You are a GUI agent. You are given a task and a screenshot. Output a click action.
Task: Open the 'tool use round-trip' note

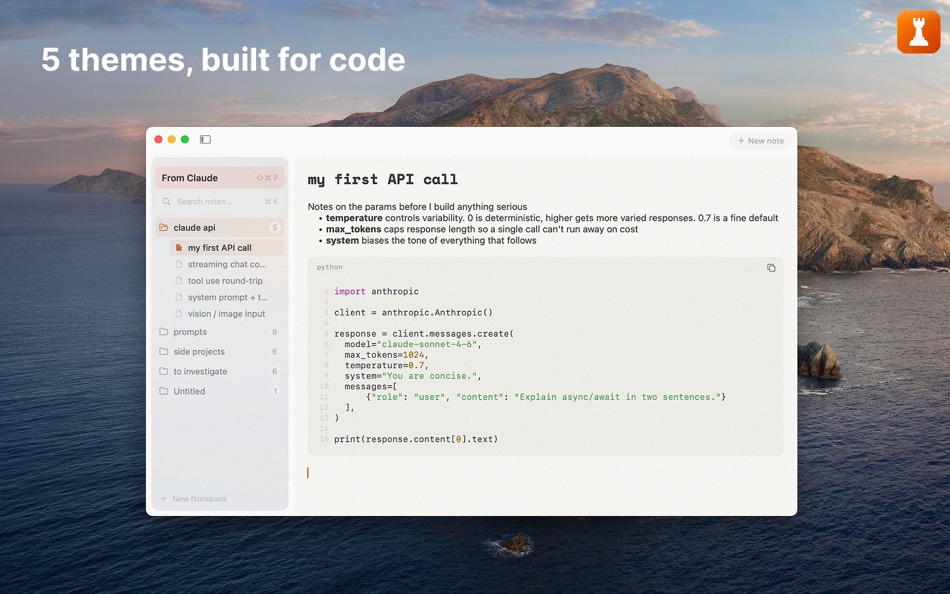227,281
